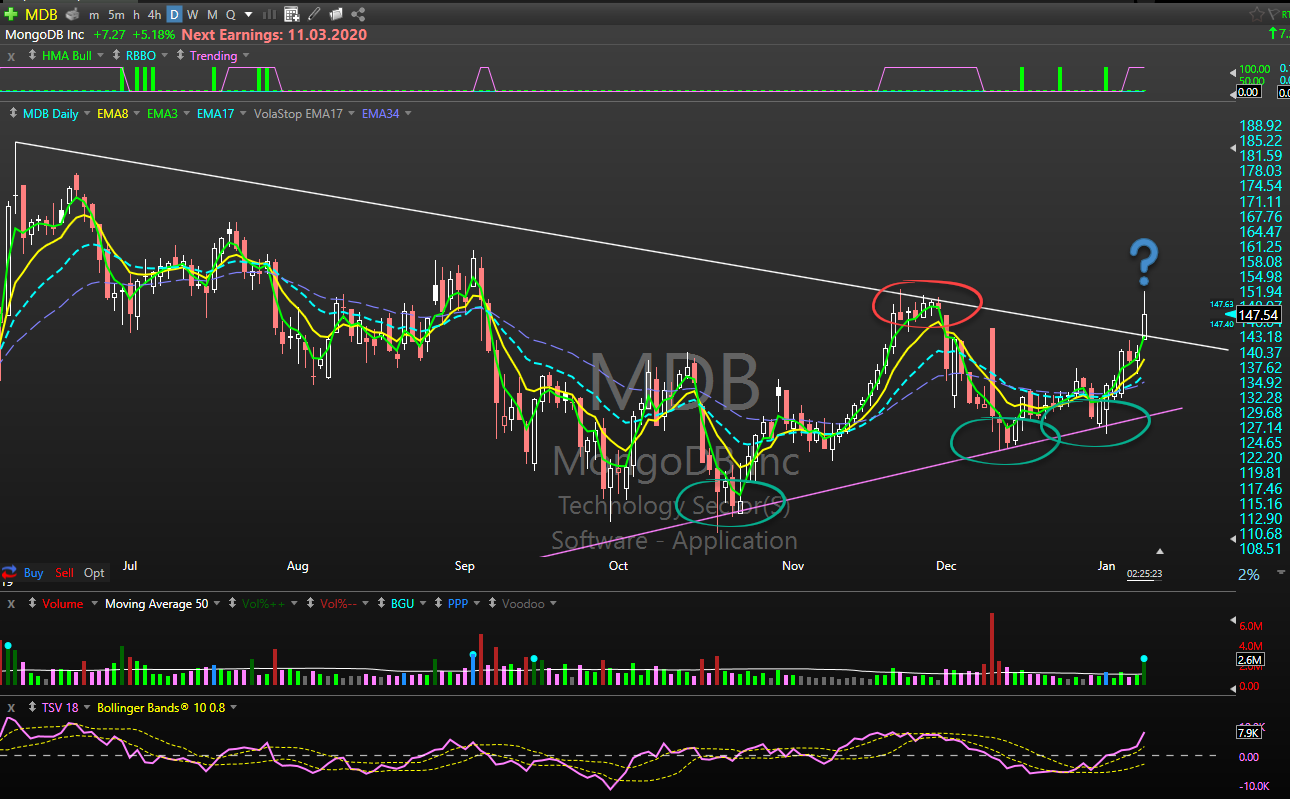Click the green plus add icon
Viewport: 1290px width, 799px height.
pyautogui.click(x=11, y=14)
